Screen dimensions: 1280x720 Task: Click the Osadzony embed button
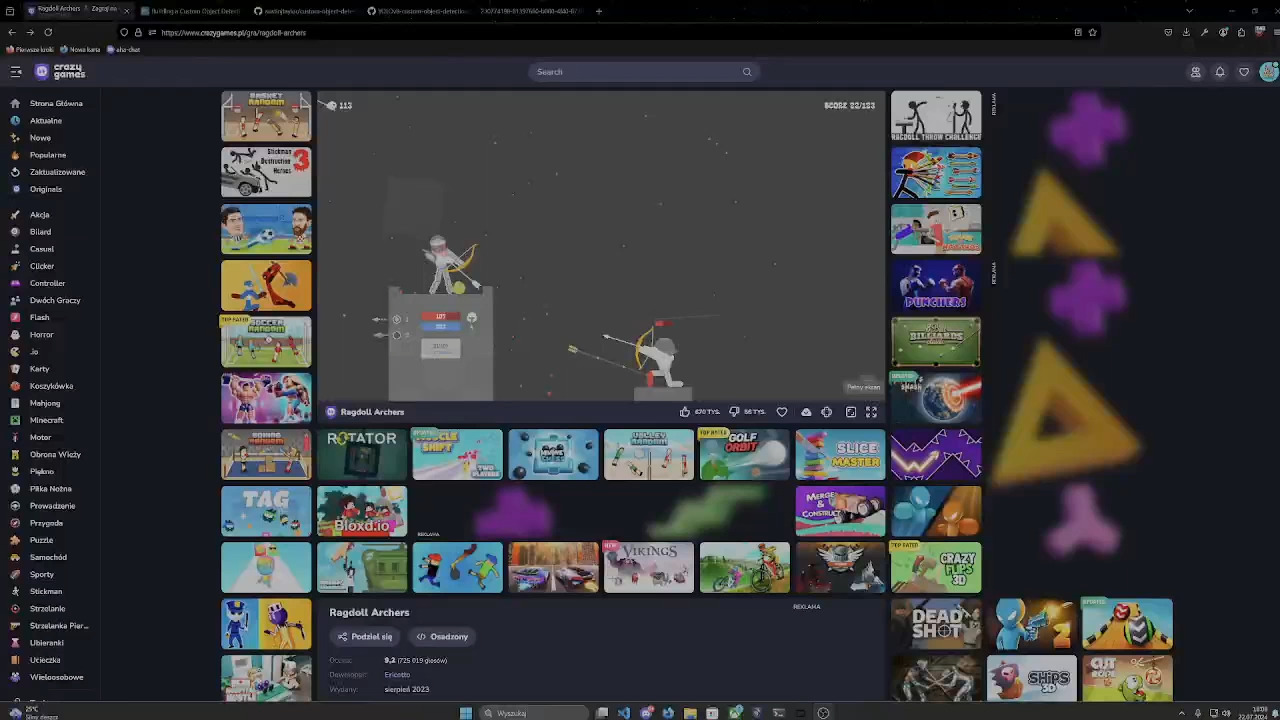[x=442, y=637]
